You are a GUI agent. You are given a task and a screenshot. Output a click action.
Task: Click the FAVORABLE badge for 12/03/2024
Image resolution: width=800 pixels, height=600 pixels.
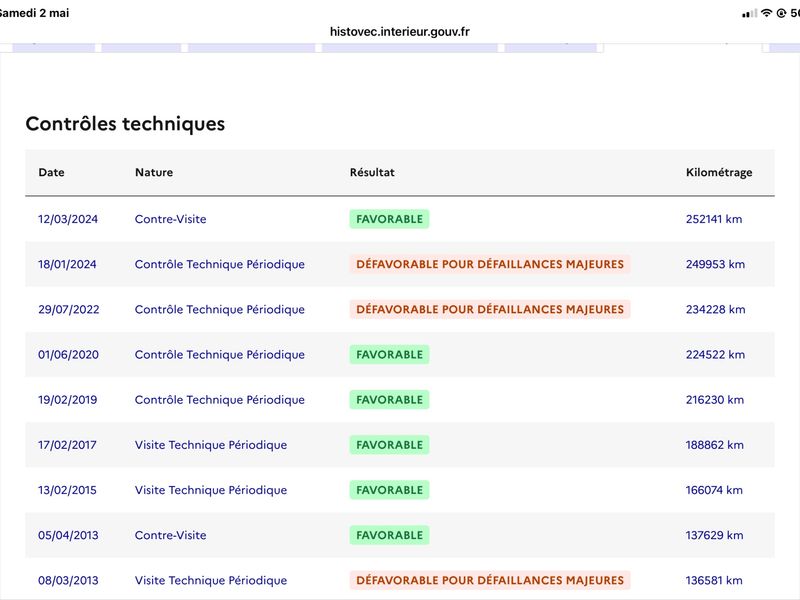[x=389, y=219]
